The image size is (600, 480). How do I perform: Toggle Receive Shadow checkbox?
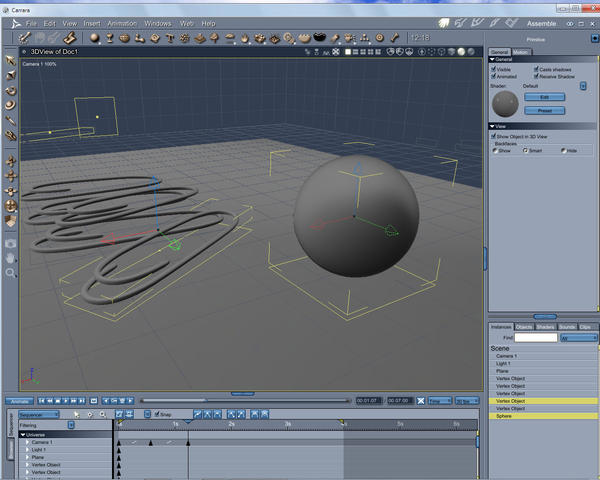pos(536,76)
